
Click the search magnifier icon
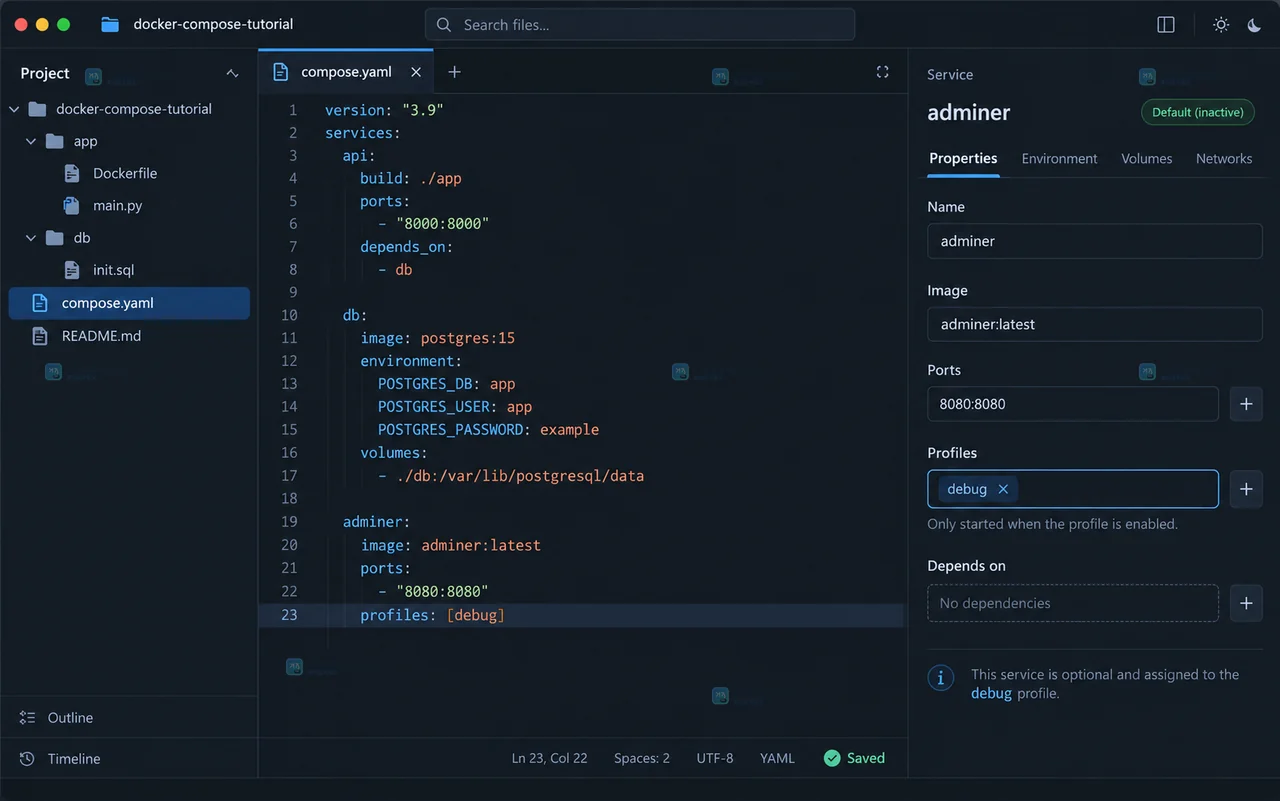click(x=444, y=25)
